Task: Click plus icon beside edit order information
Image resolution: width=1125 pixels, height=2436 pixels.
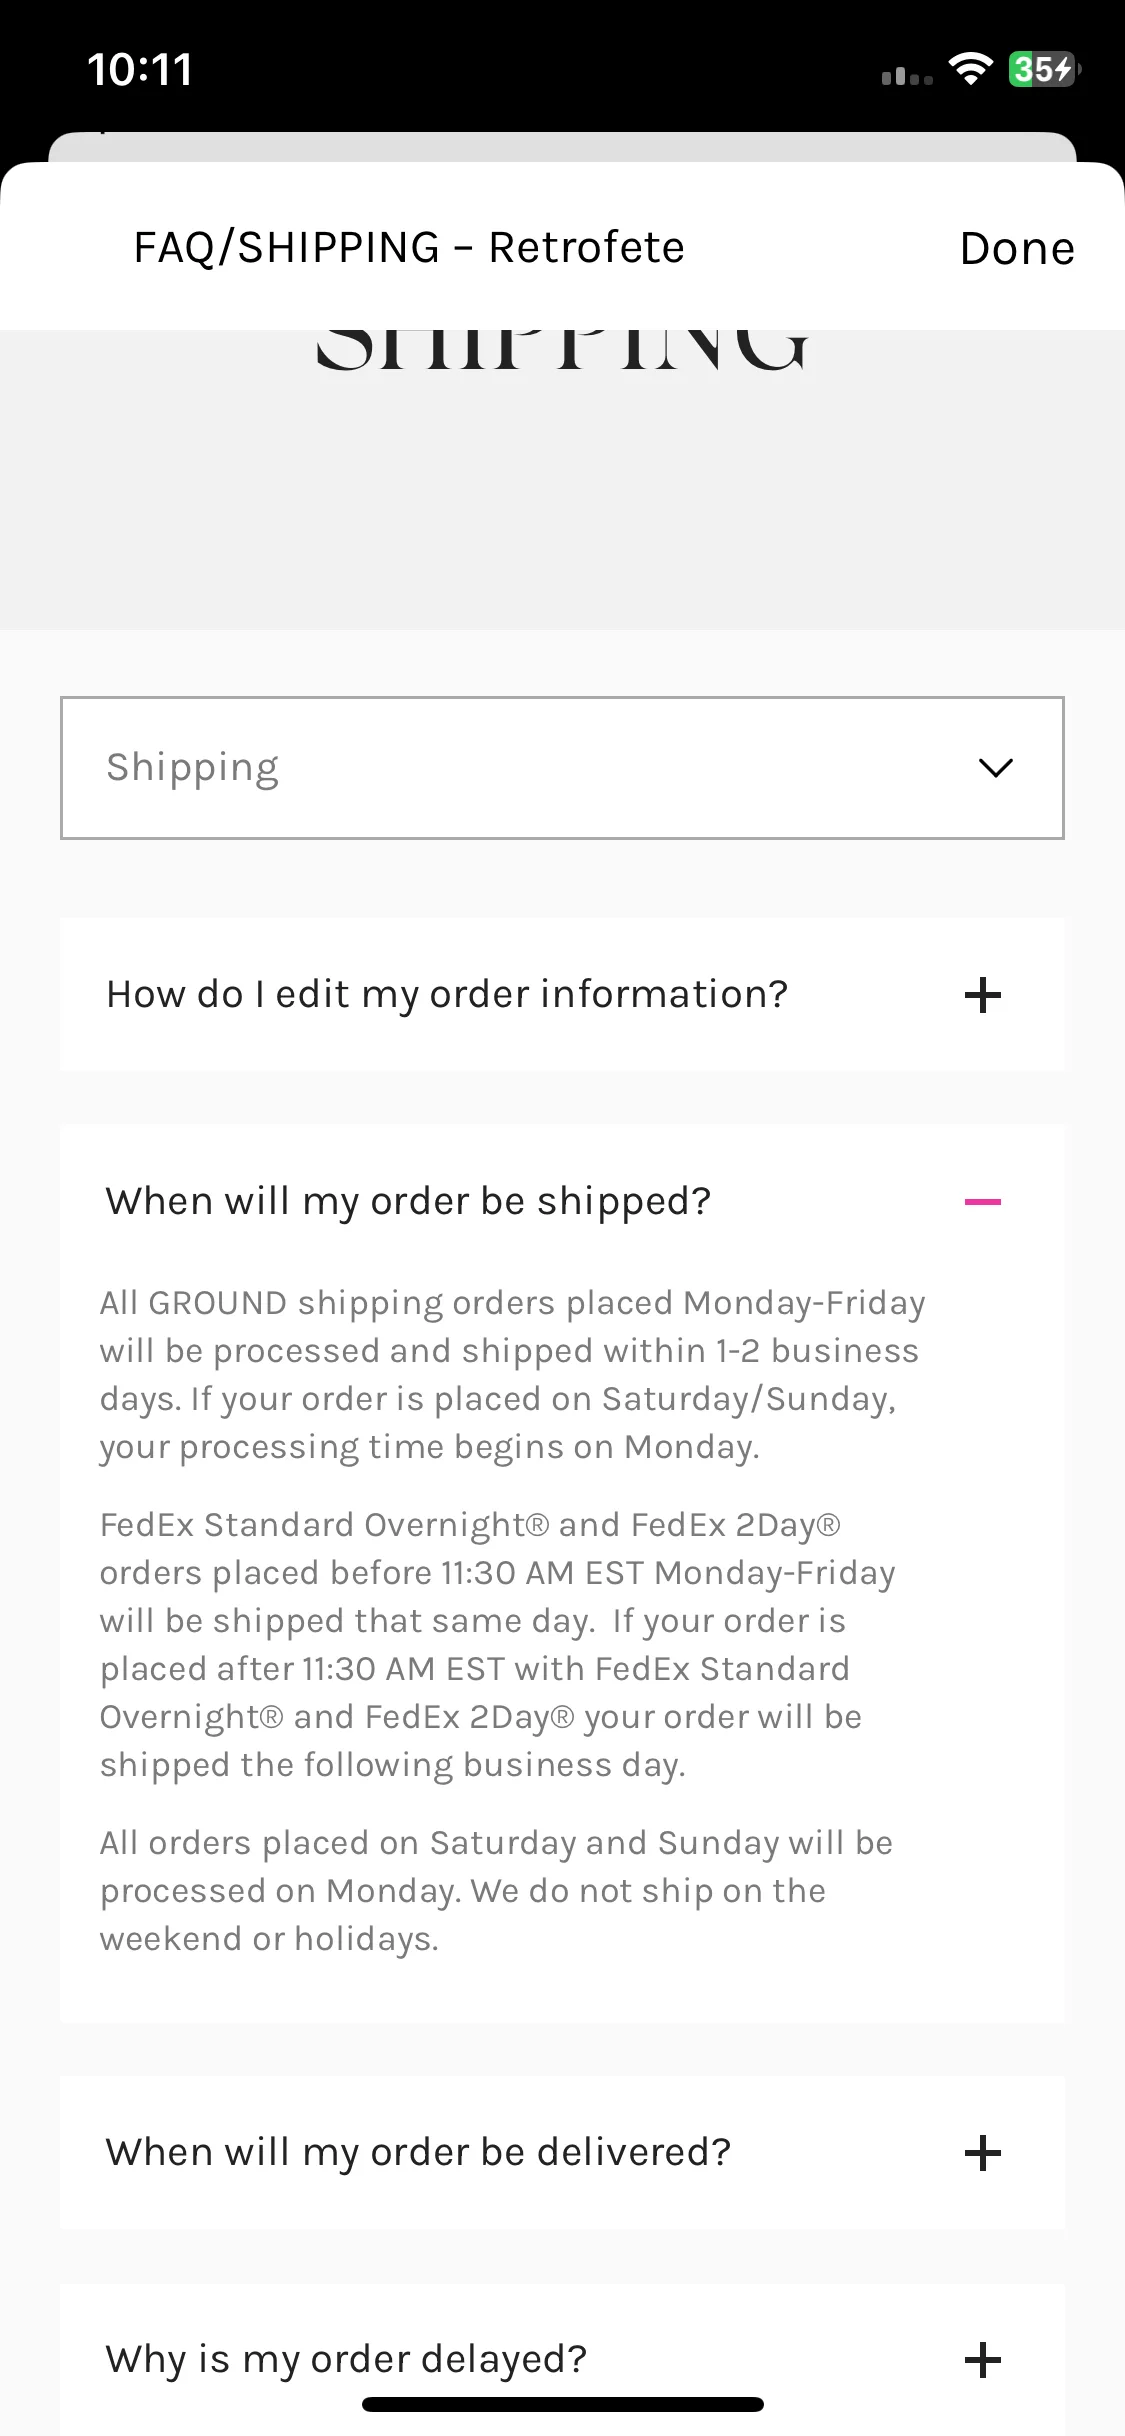Action: [x=983, y=995]
